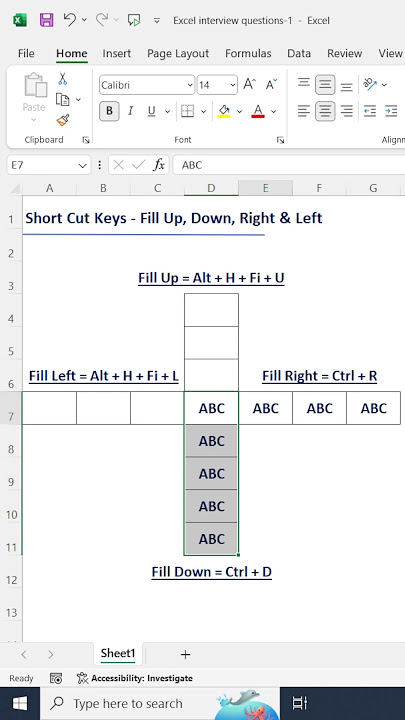Click the Undo arrow icon
This screenshot has height=720, width=405.
(69, 19)
